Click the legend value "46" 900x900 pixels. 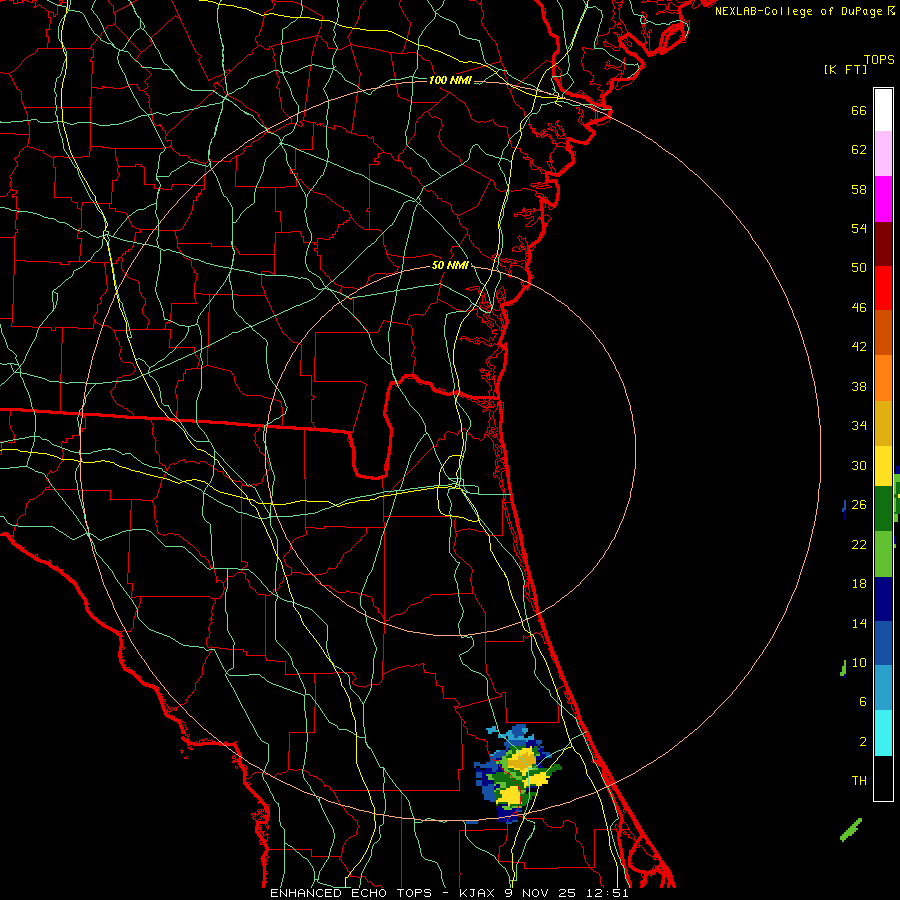(x=859, y=308)
